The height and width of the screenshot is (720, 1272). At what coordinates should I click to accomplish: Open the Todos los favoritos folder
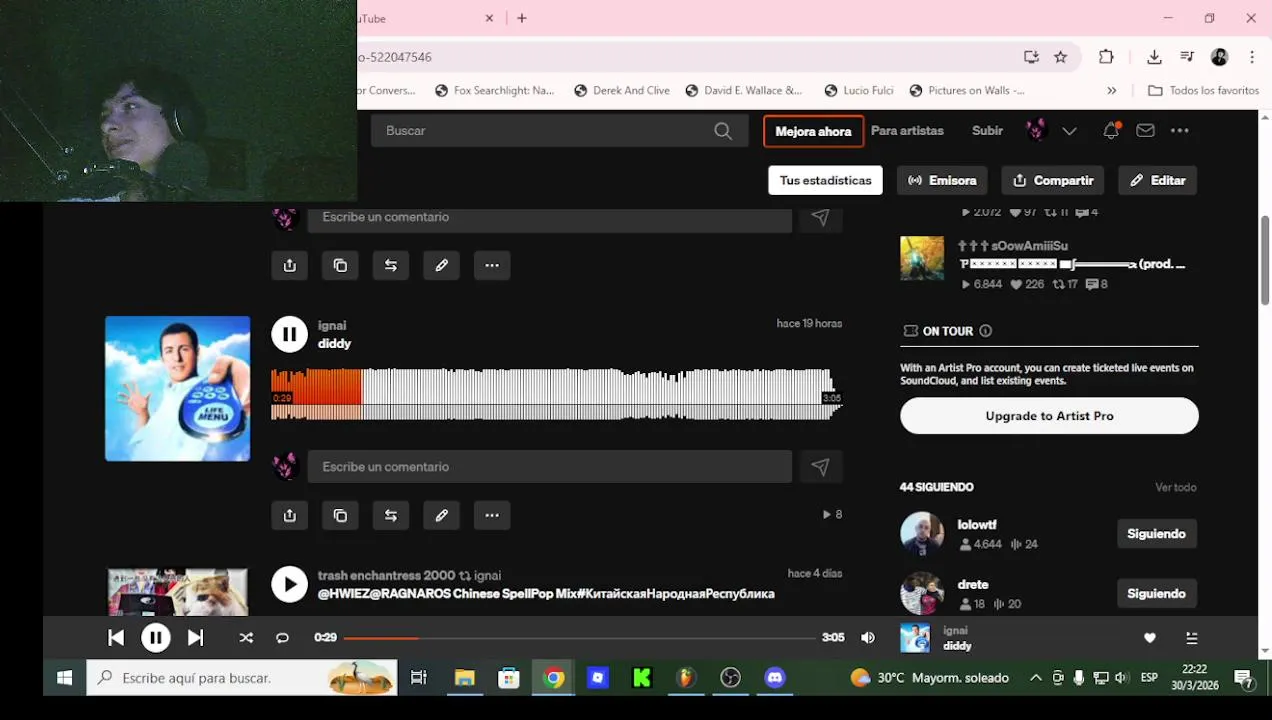1203,90
